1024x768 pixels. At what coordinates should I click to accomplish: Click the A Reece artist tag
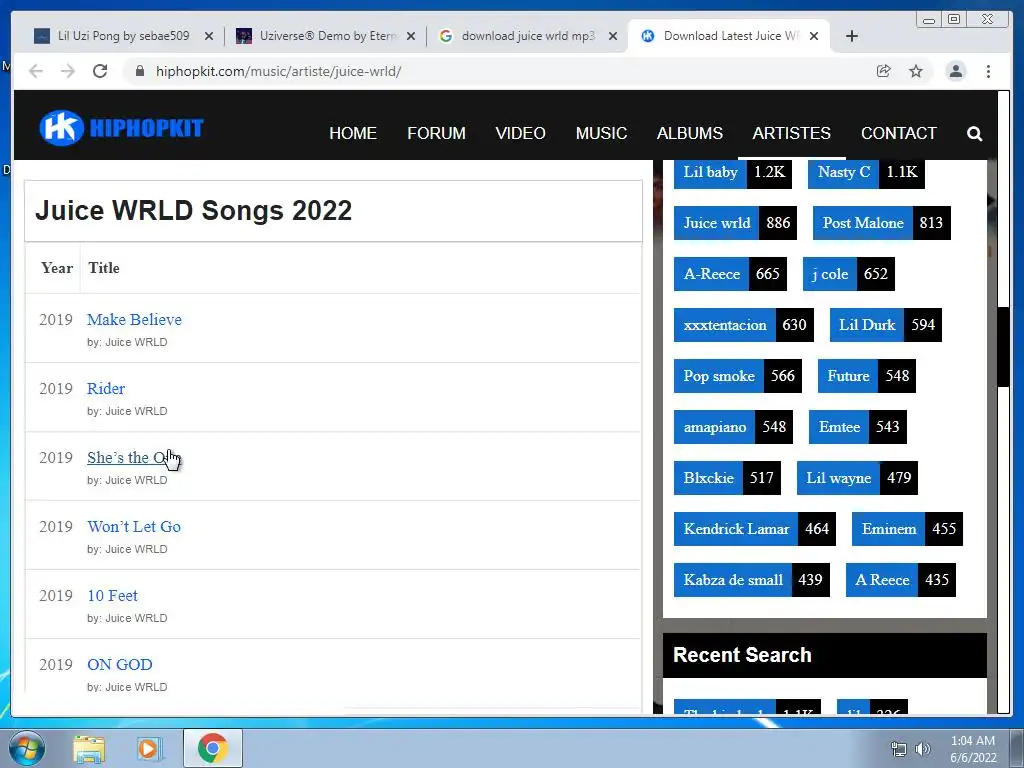901,579
